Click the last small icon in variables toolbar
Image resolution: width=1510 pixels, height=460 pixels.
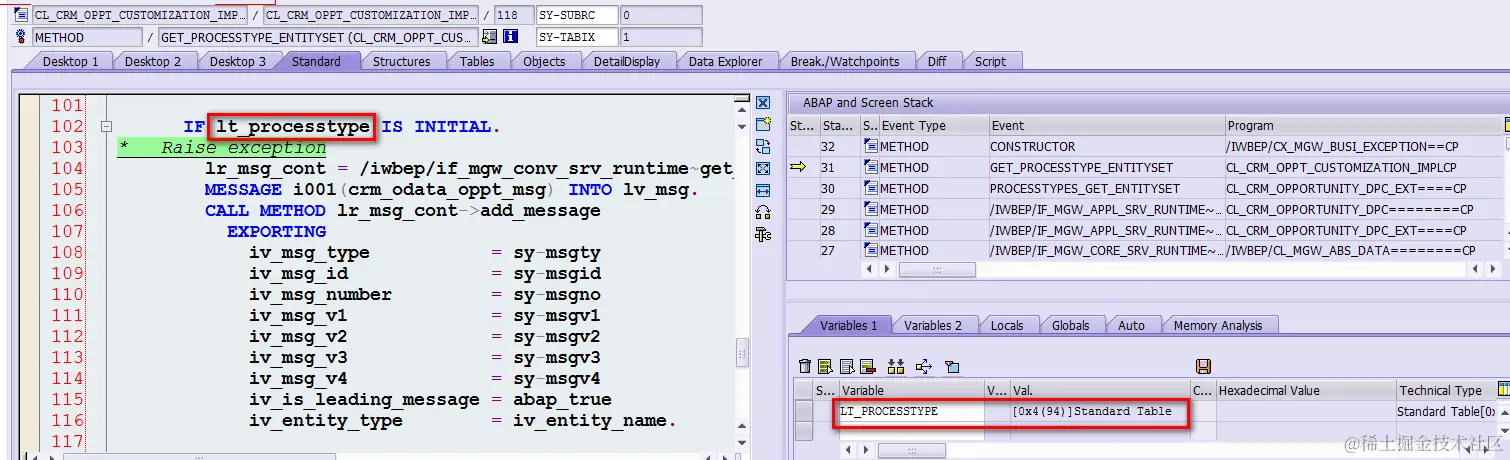coord(951,366)
